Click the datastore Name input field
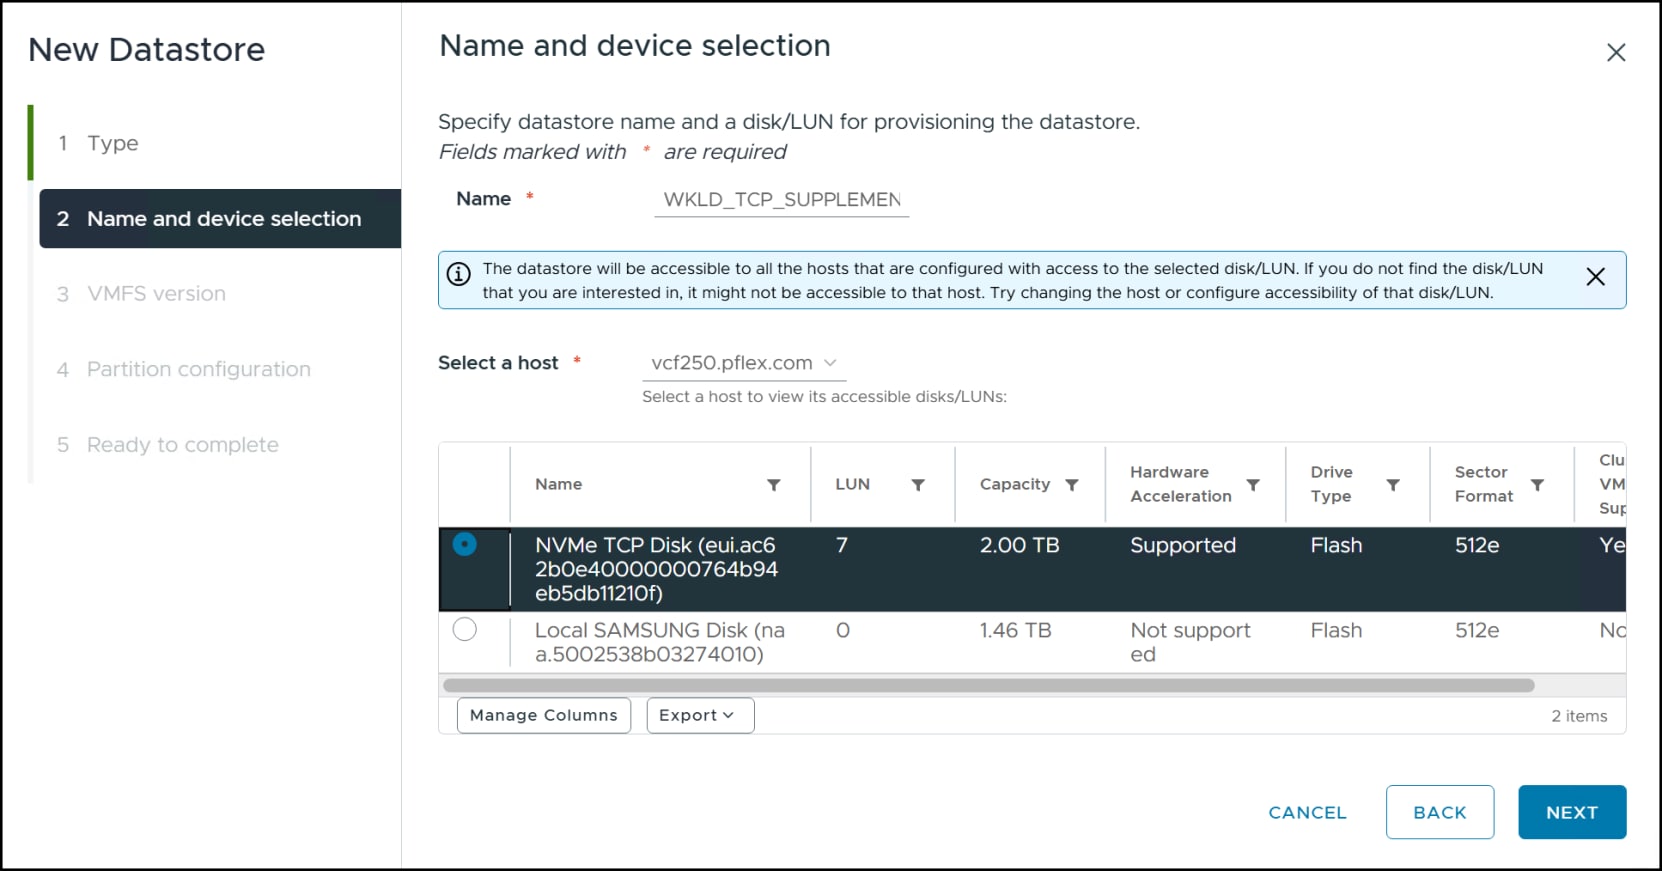 (x=782, y=200)
